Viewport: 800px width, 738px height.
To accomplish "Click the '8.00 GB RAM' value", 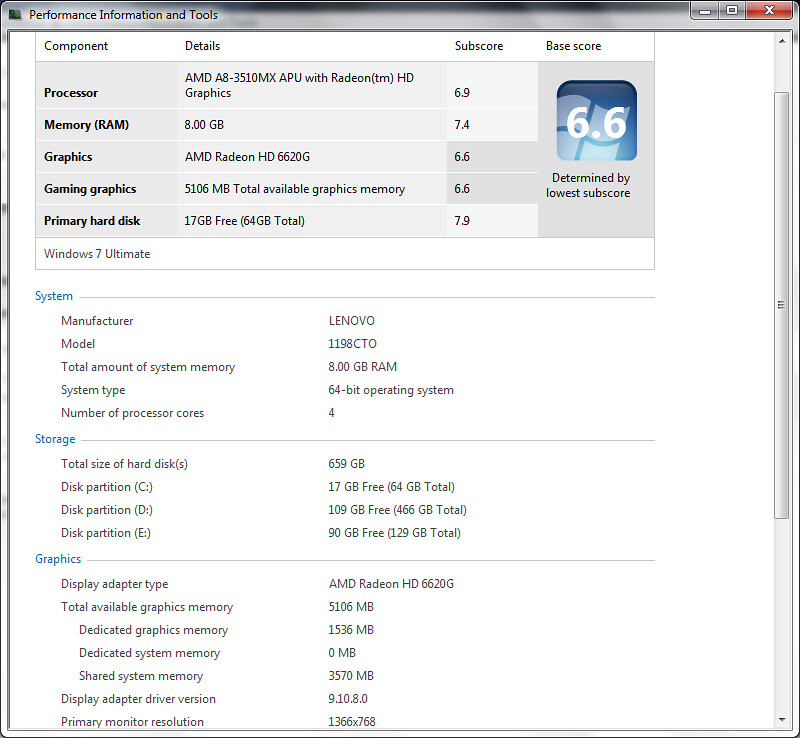I will tap(362, 367).
